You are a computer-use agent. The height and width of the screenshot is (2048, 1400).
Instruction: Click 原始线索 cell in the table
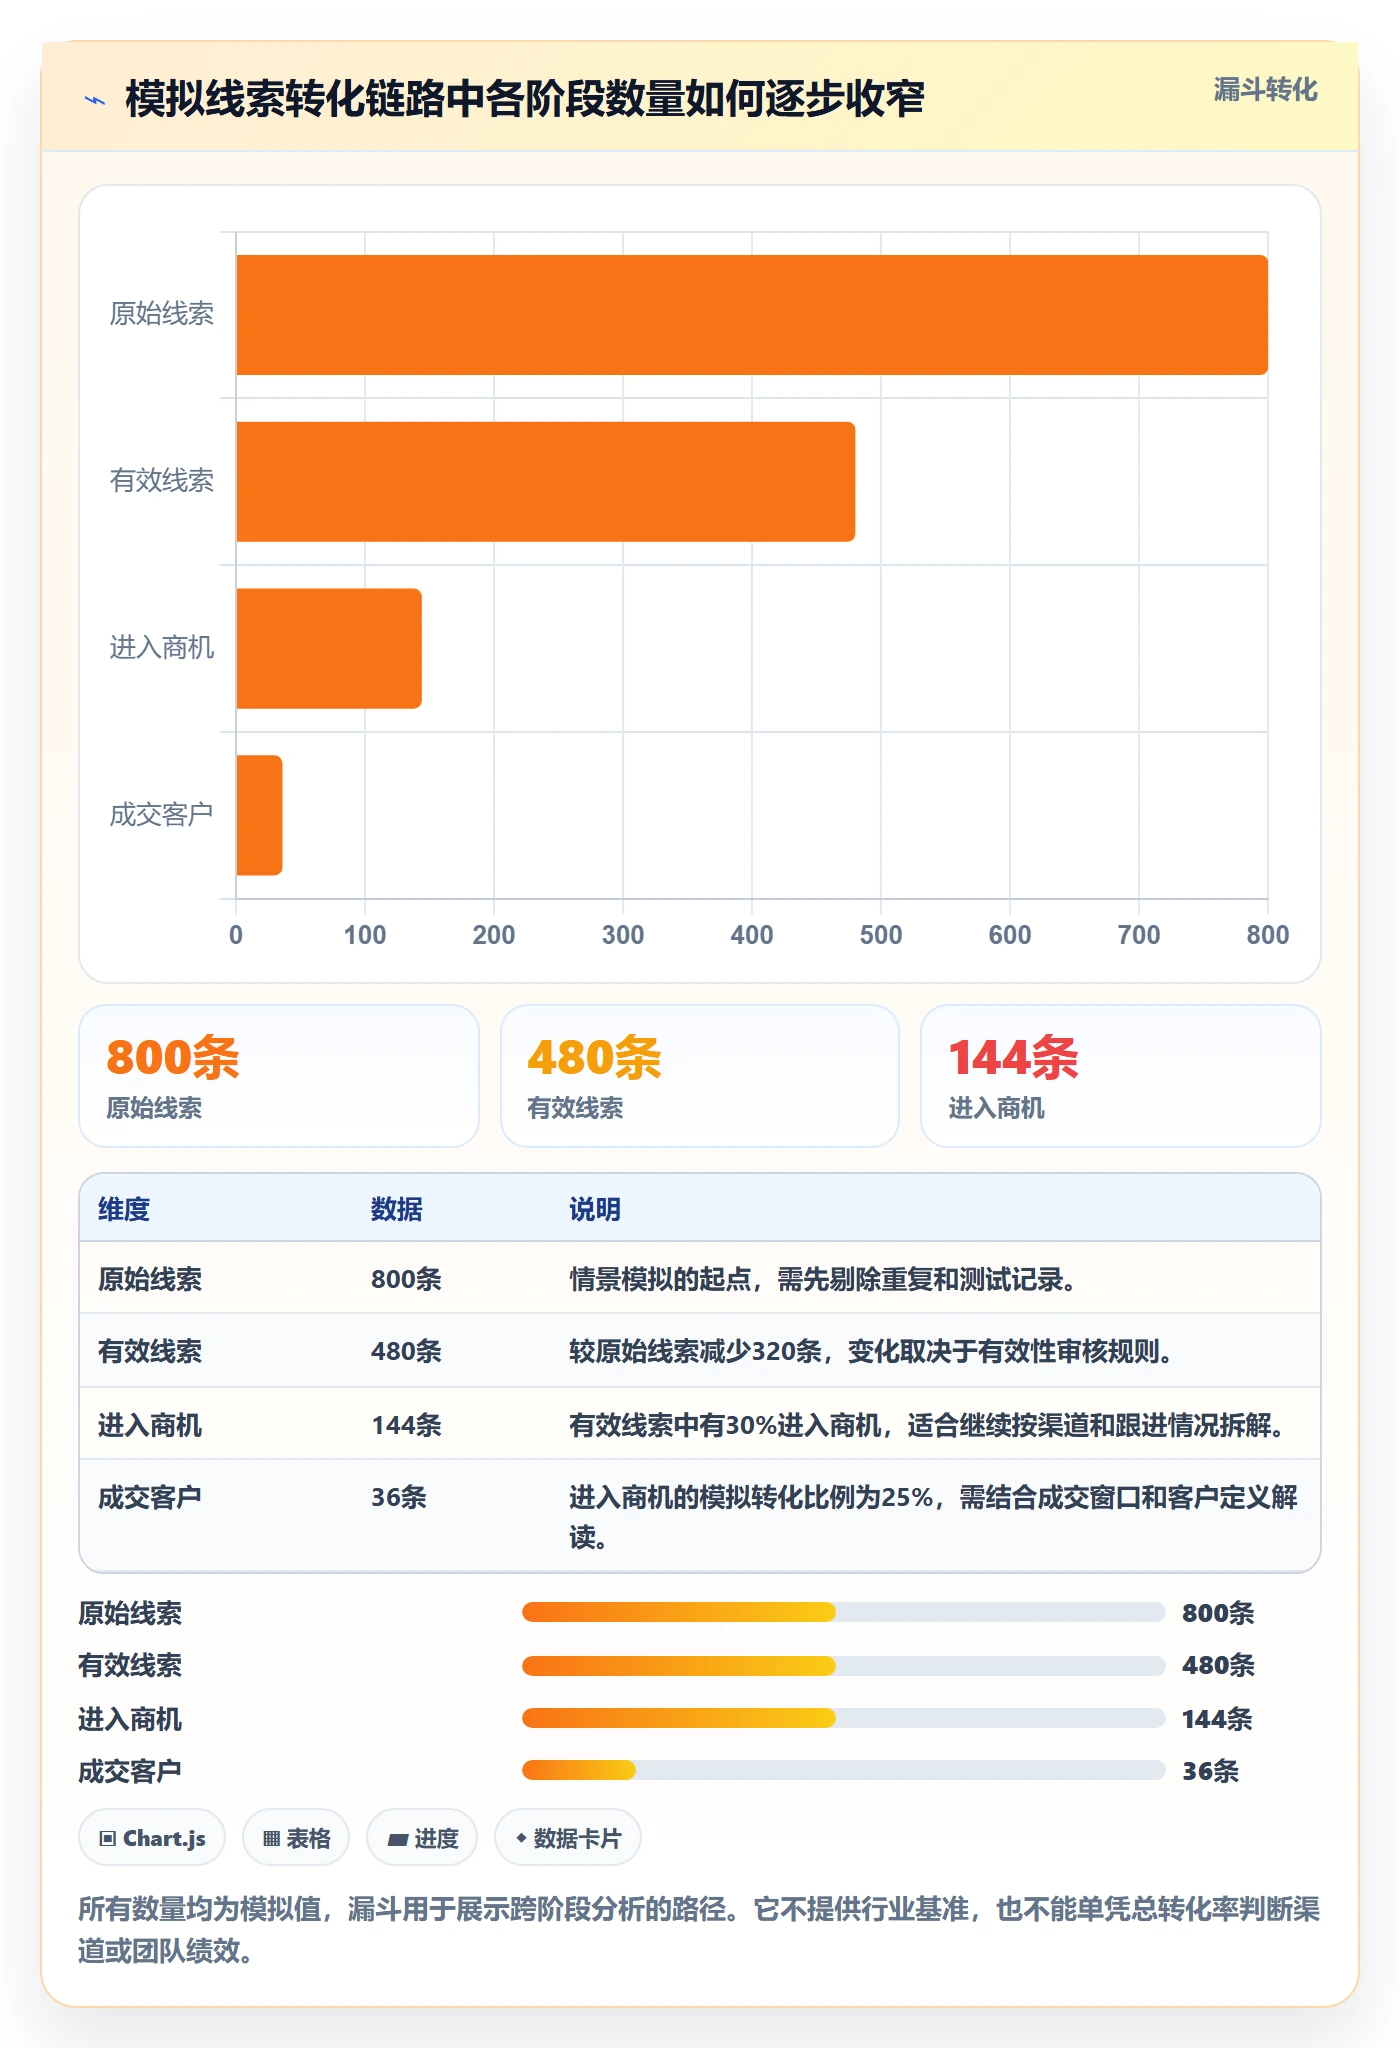(x=150, y=1279)
